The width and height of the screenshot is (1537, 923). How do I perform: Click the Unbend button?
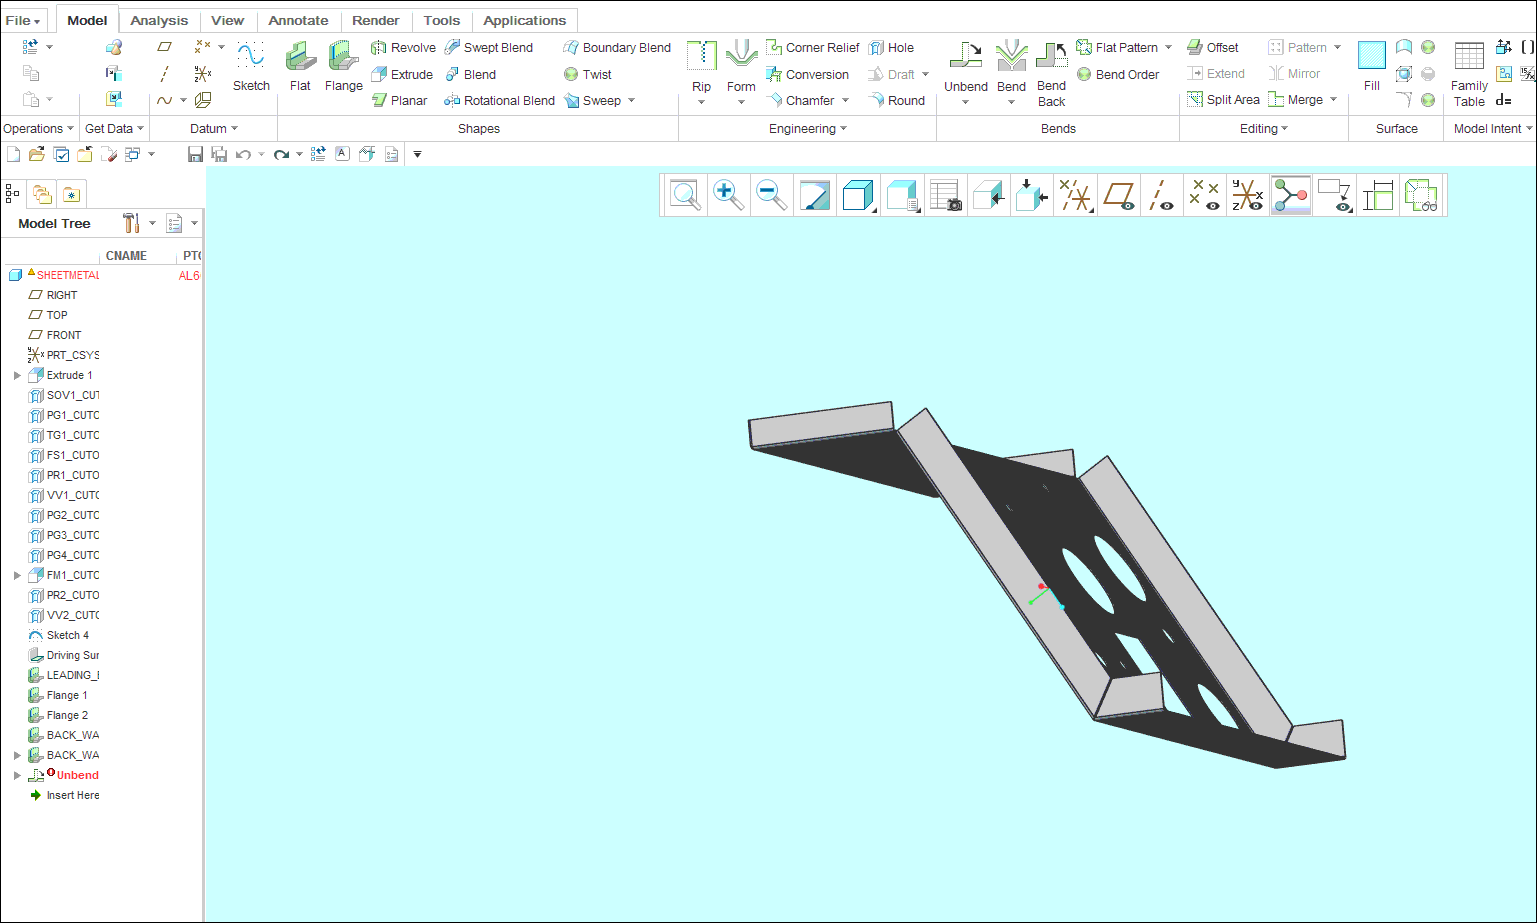coord(966,73)
